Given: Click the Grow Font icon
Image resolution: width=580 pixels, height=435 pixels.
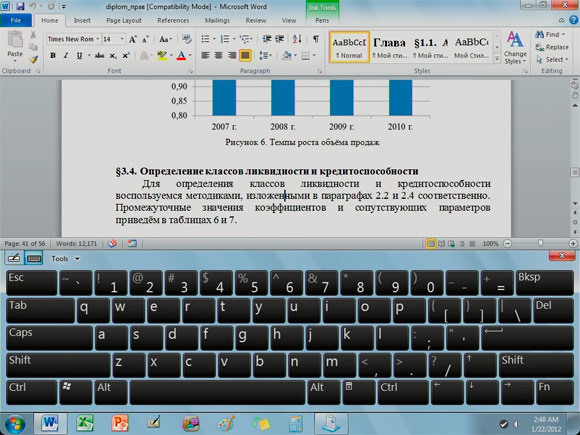Looking at the screenshot, I should point(132,39).
